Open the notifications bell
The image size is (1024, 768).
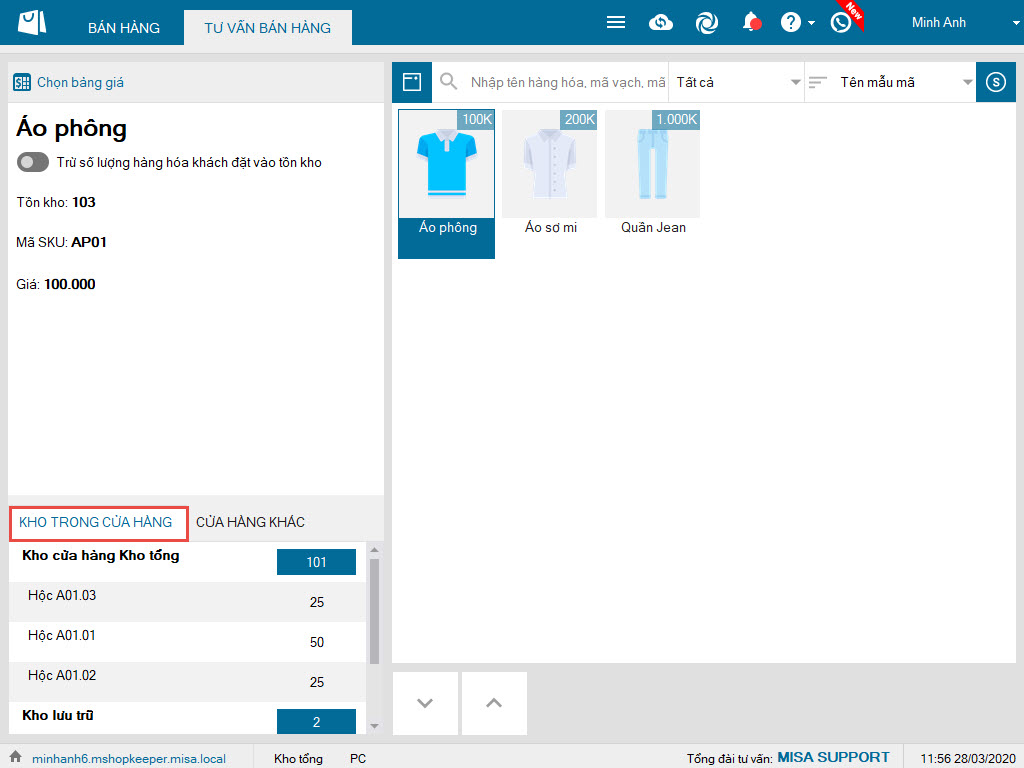[752, 22]
